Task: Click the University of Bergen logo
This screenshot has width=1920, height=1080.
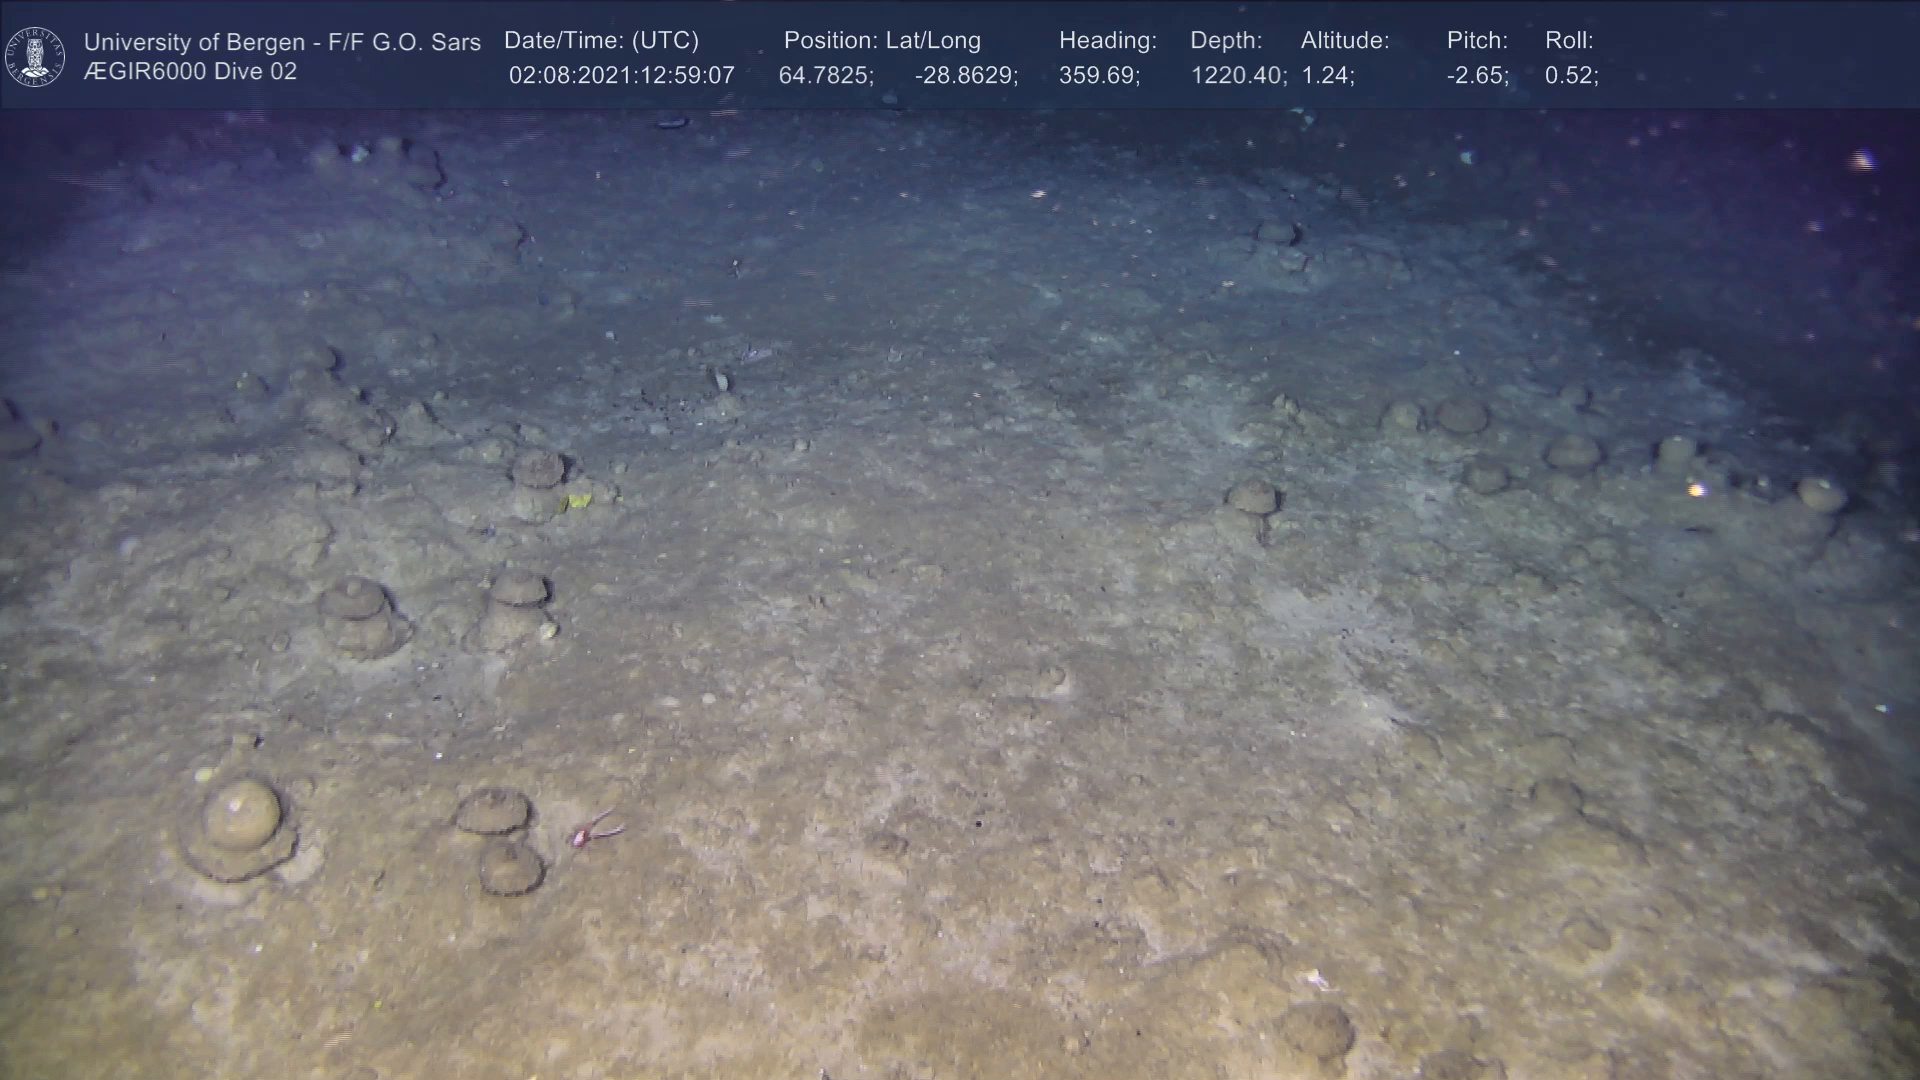Action: coord(35,56)
